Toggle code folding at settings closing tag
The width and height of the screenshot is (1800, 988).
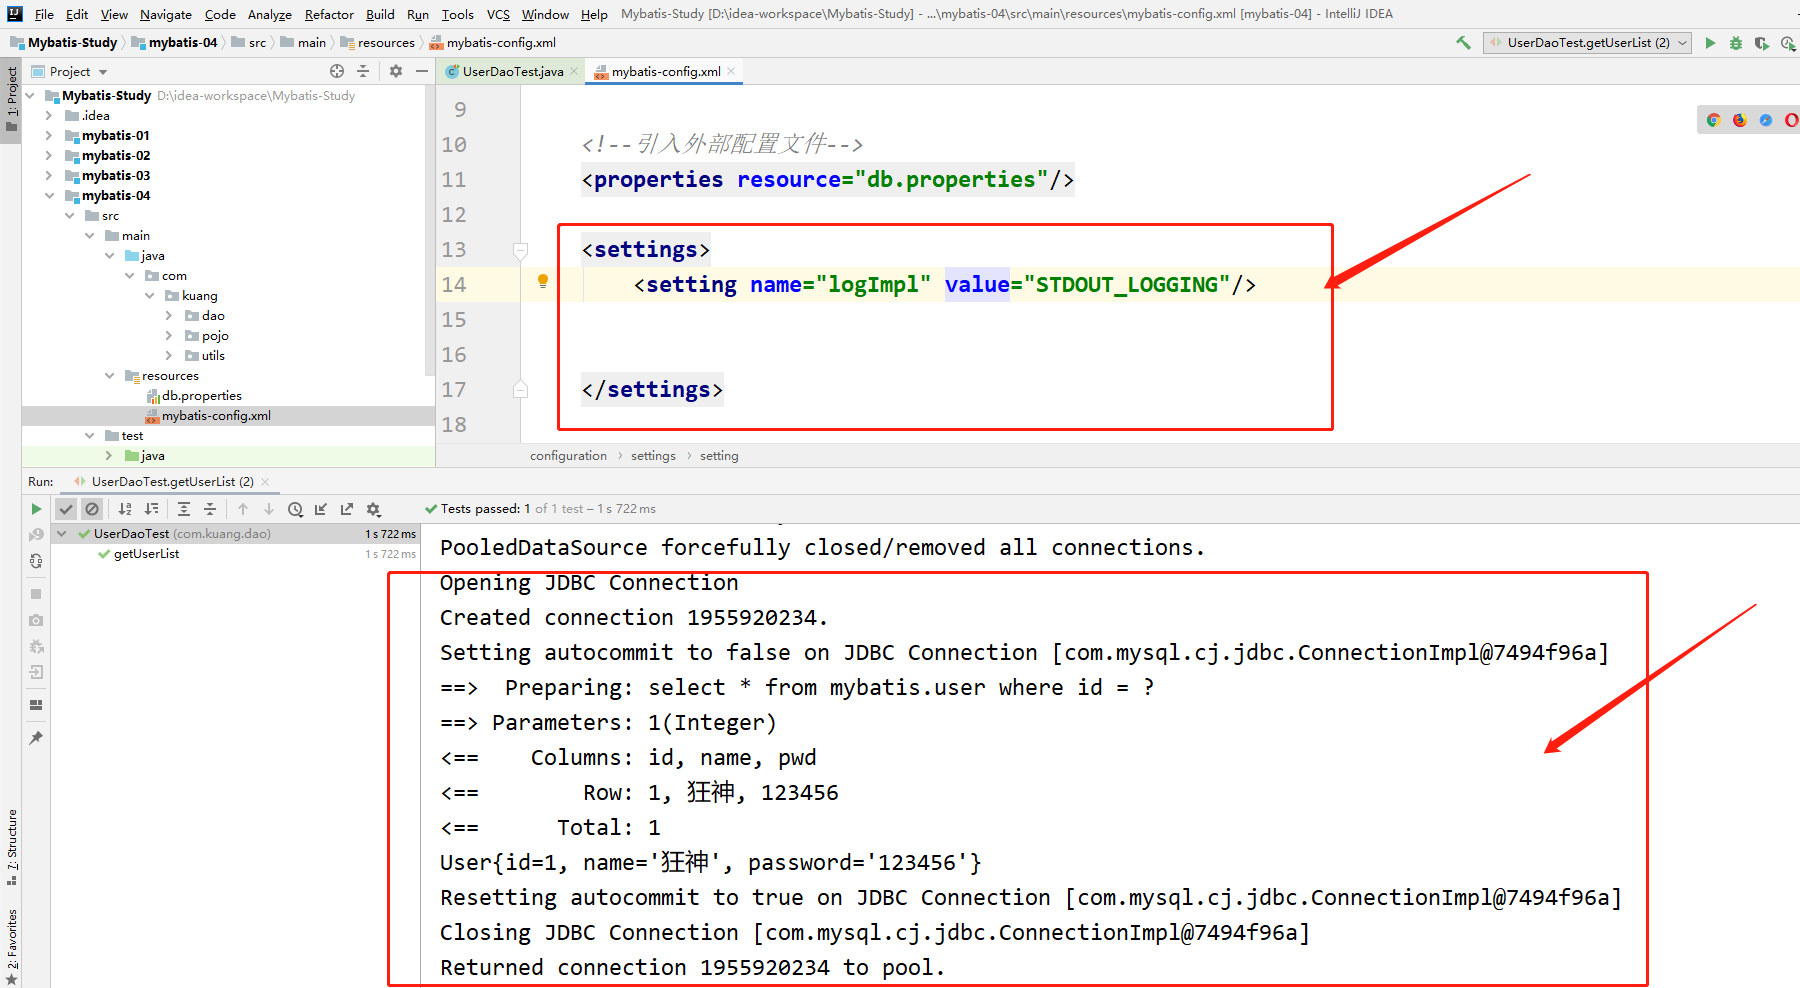point(520,389)
